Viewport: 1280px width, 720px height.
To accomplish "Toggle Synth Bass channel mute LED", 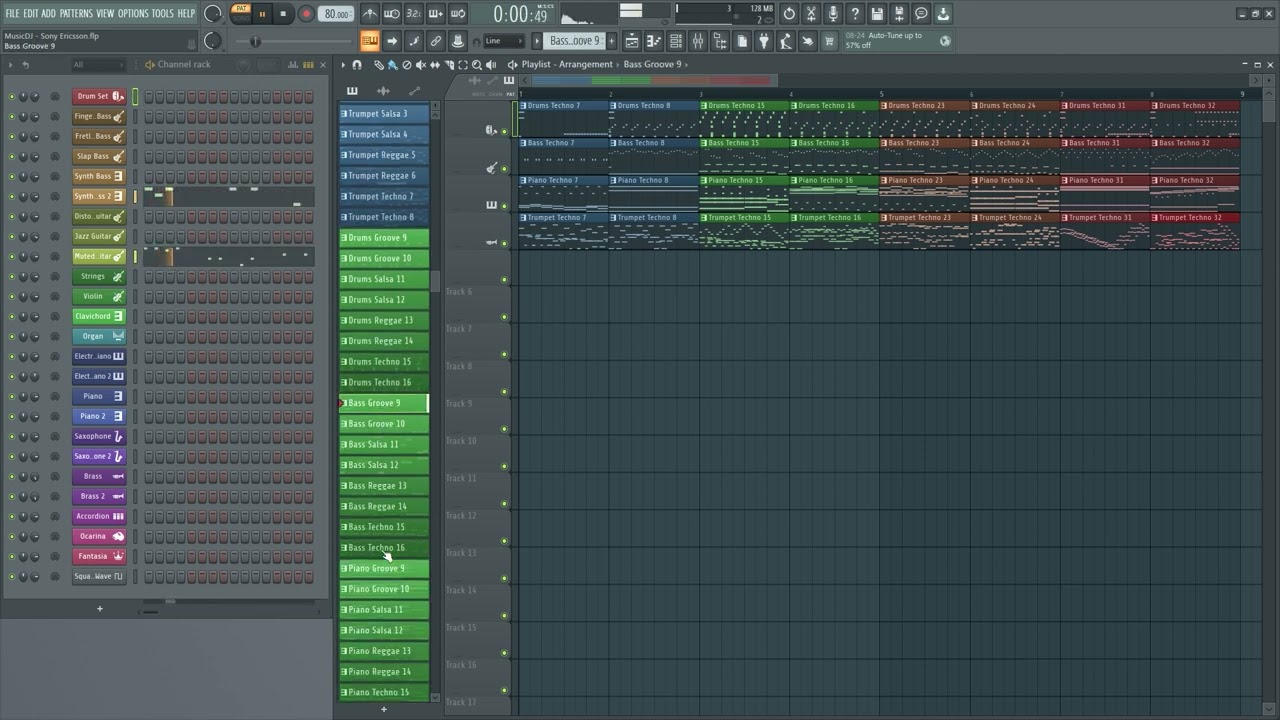I will click(12, 177).
